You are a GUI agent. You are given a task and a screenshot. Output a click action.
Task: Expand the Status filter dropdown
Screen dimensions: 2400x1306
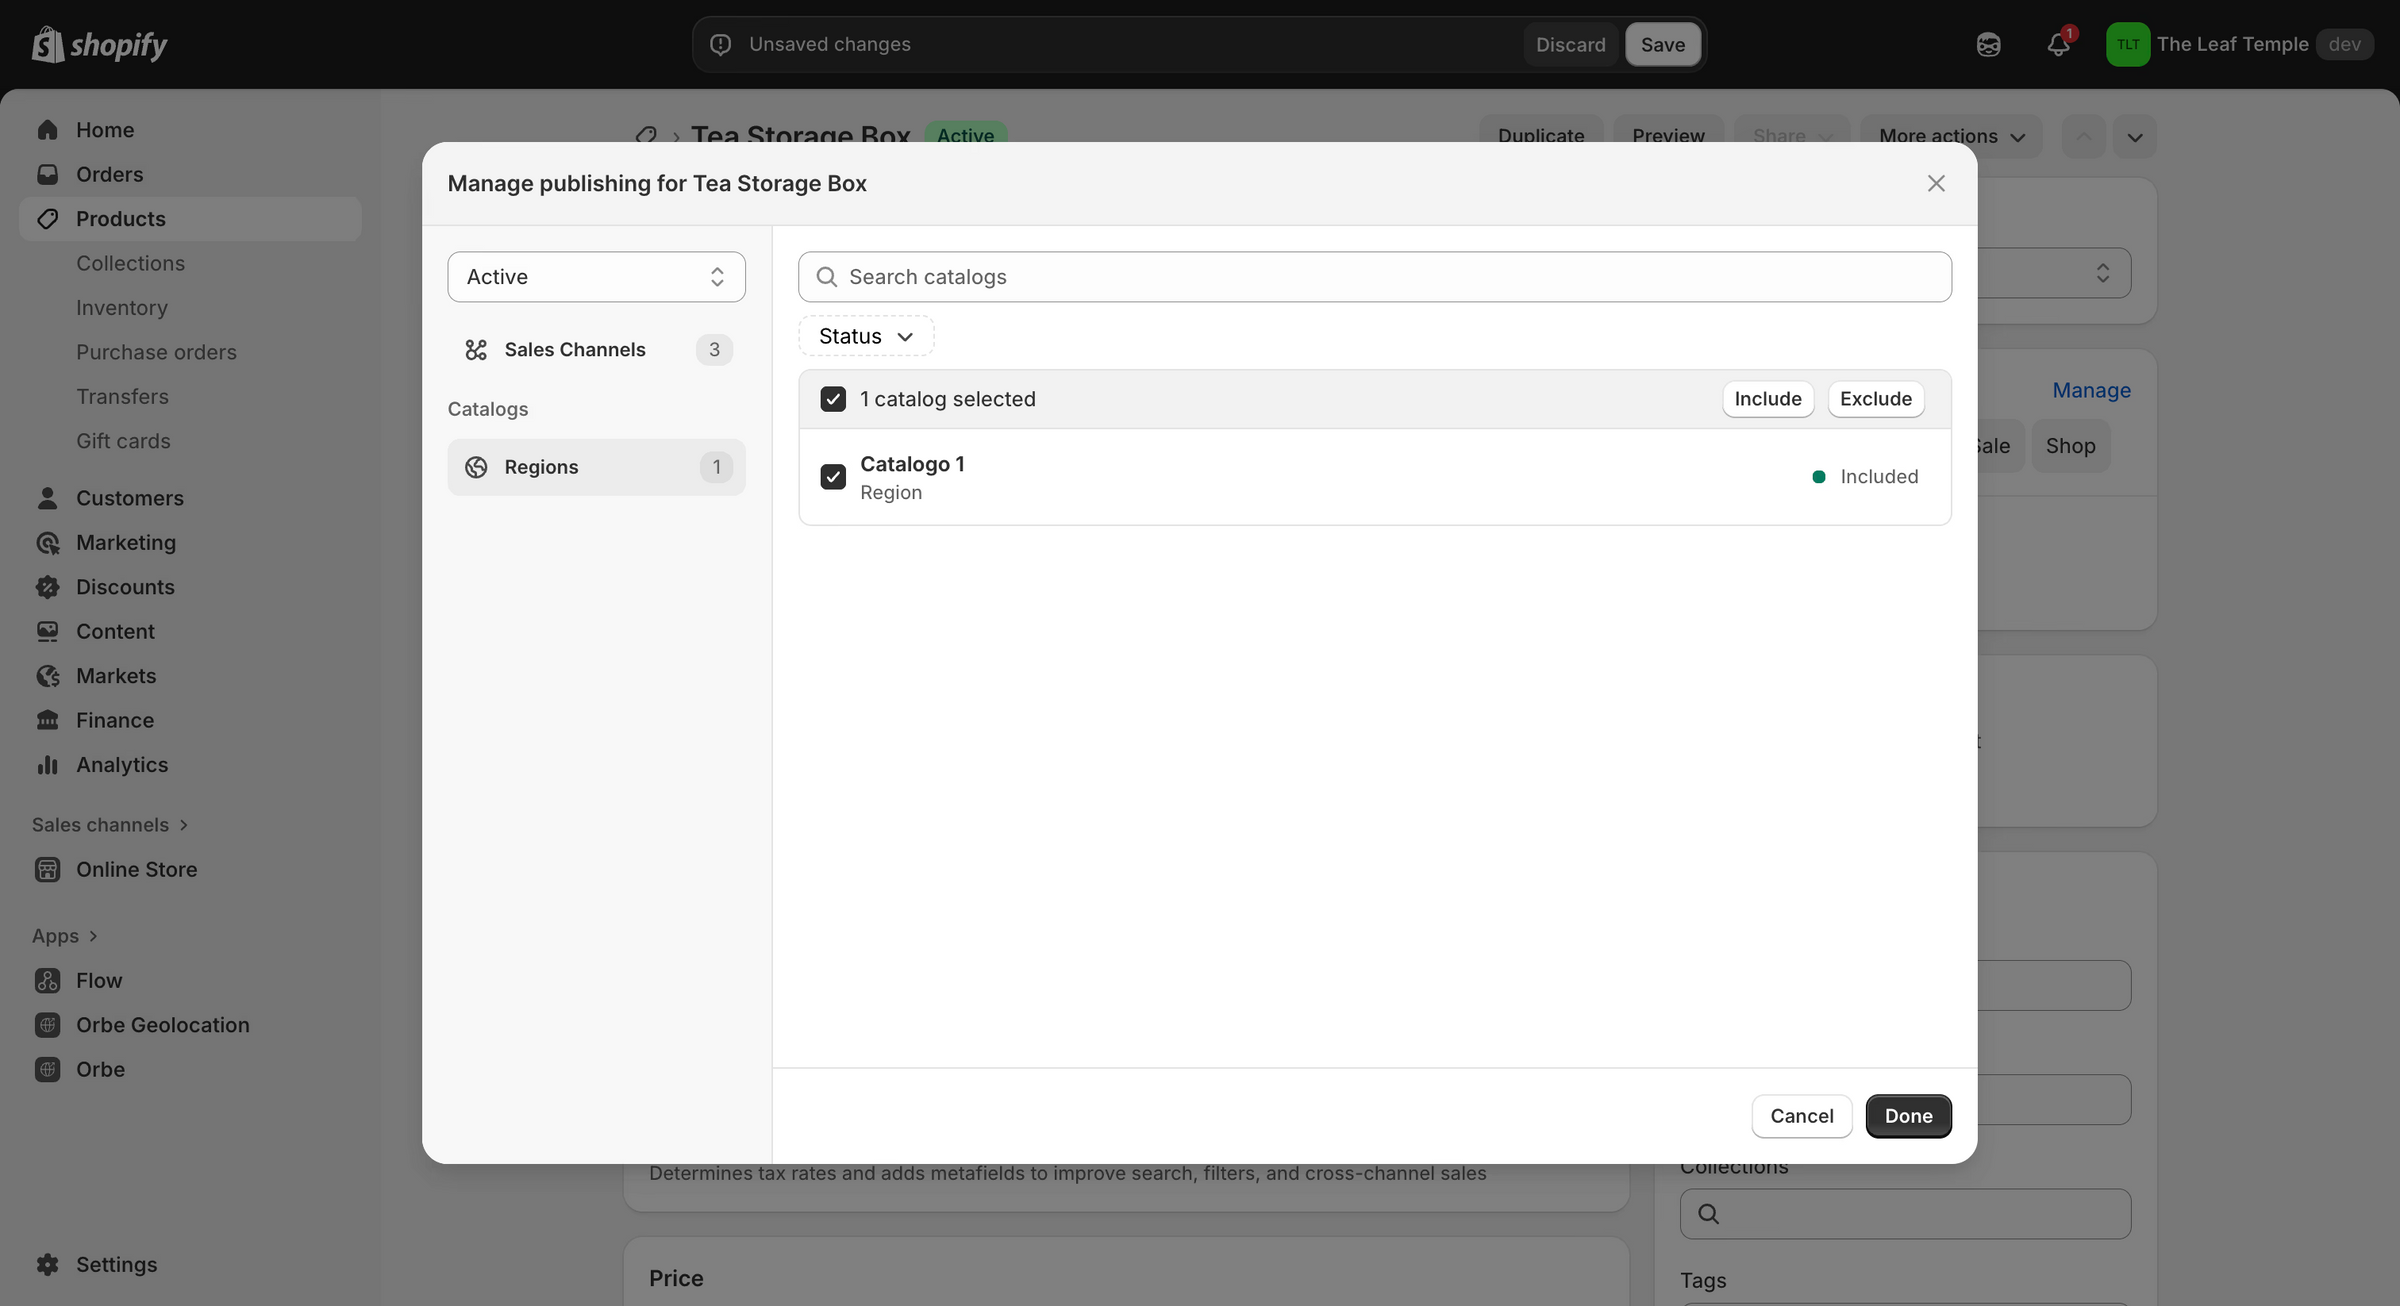click(866, 336)
